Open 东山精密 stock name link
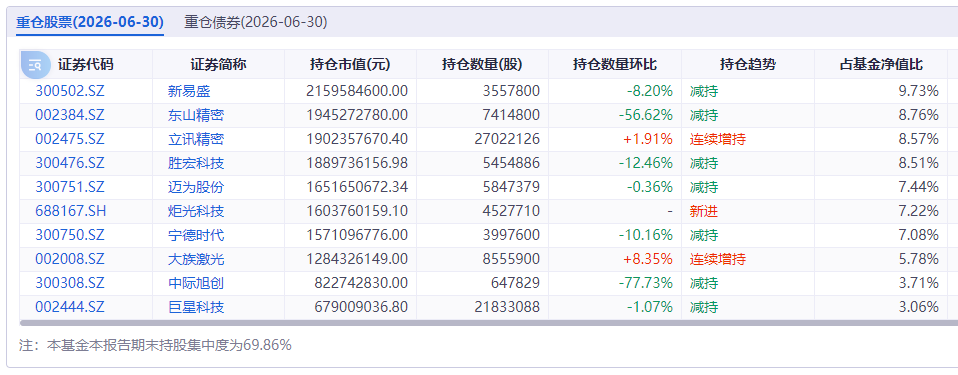958x375 pixels. [x=196, y=115]
